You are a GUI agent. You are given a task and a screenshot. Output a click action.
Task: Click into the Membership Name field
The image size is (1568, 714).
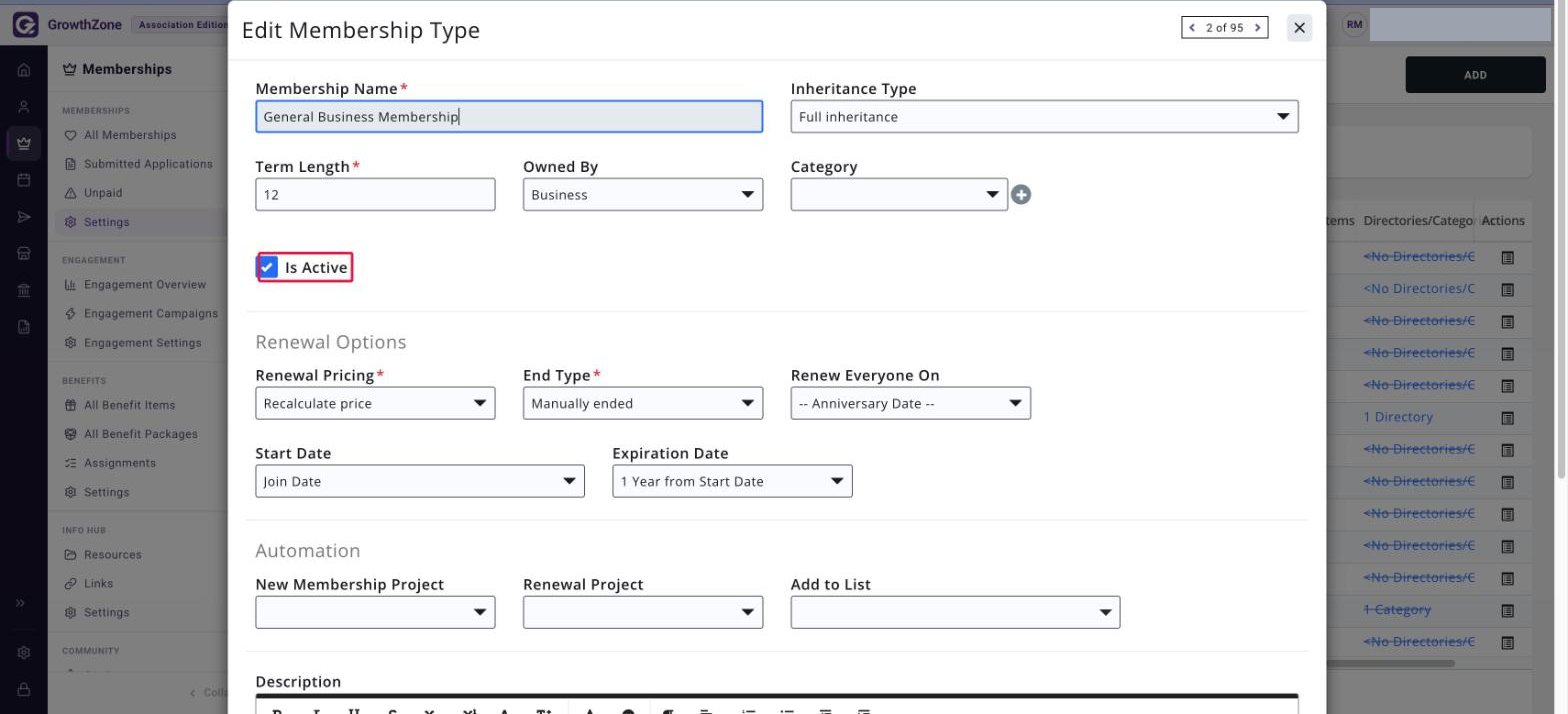click(x=509, y=117)
